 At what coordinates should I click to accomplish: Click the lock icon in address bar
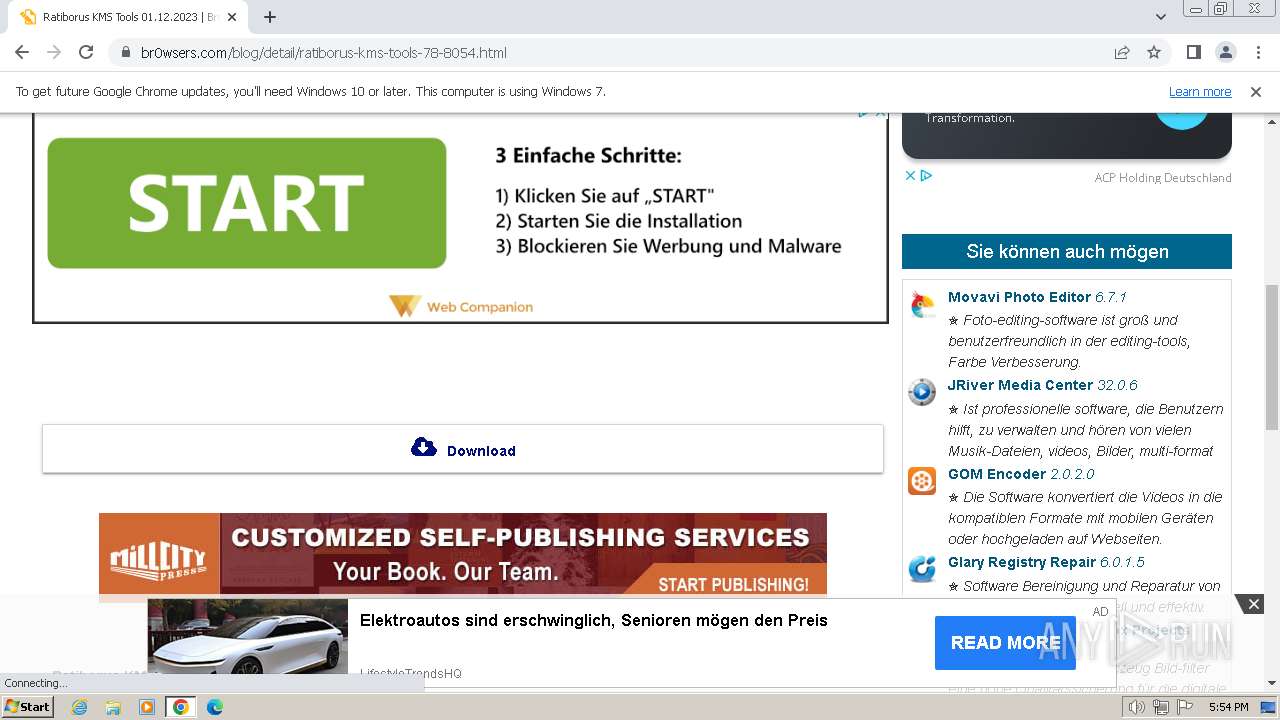pos(126,52)
